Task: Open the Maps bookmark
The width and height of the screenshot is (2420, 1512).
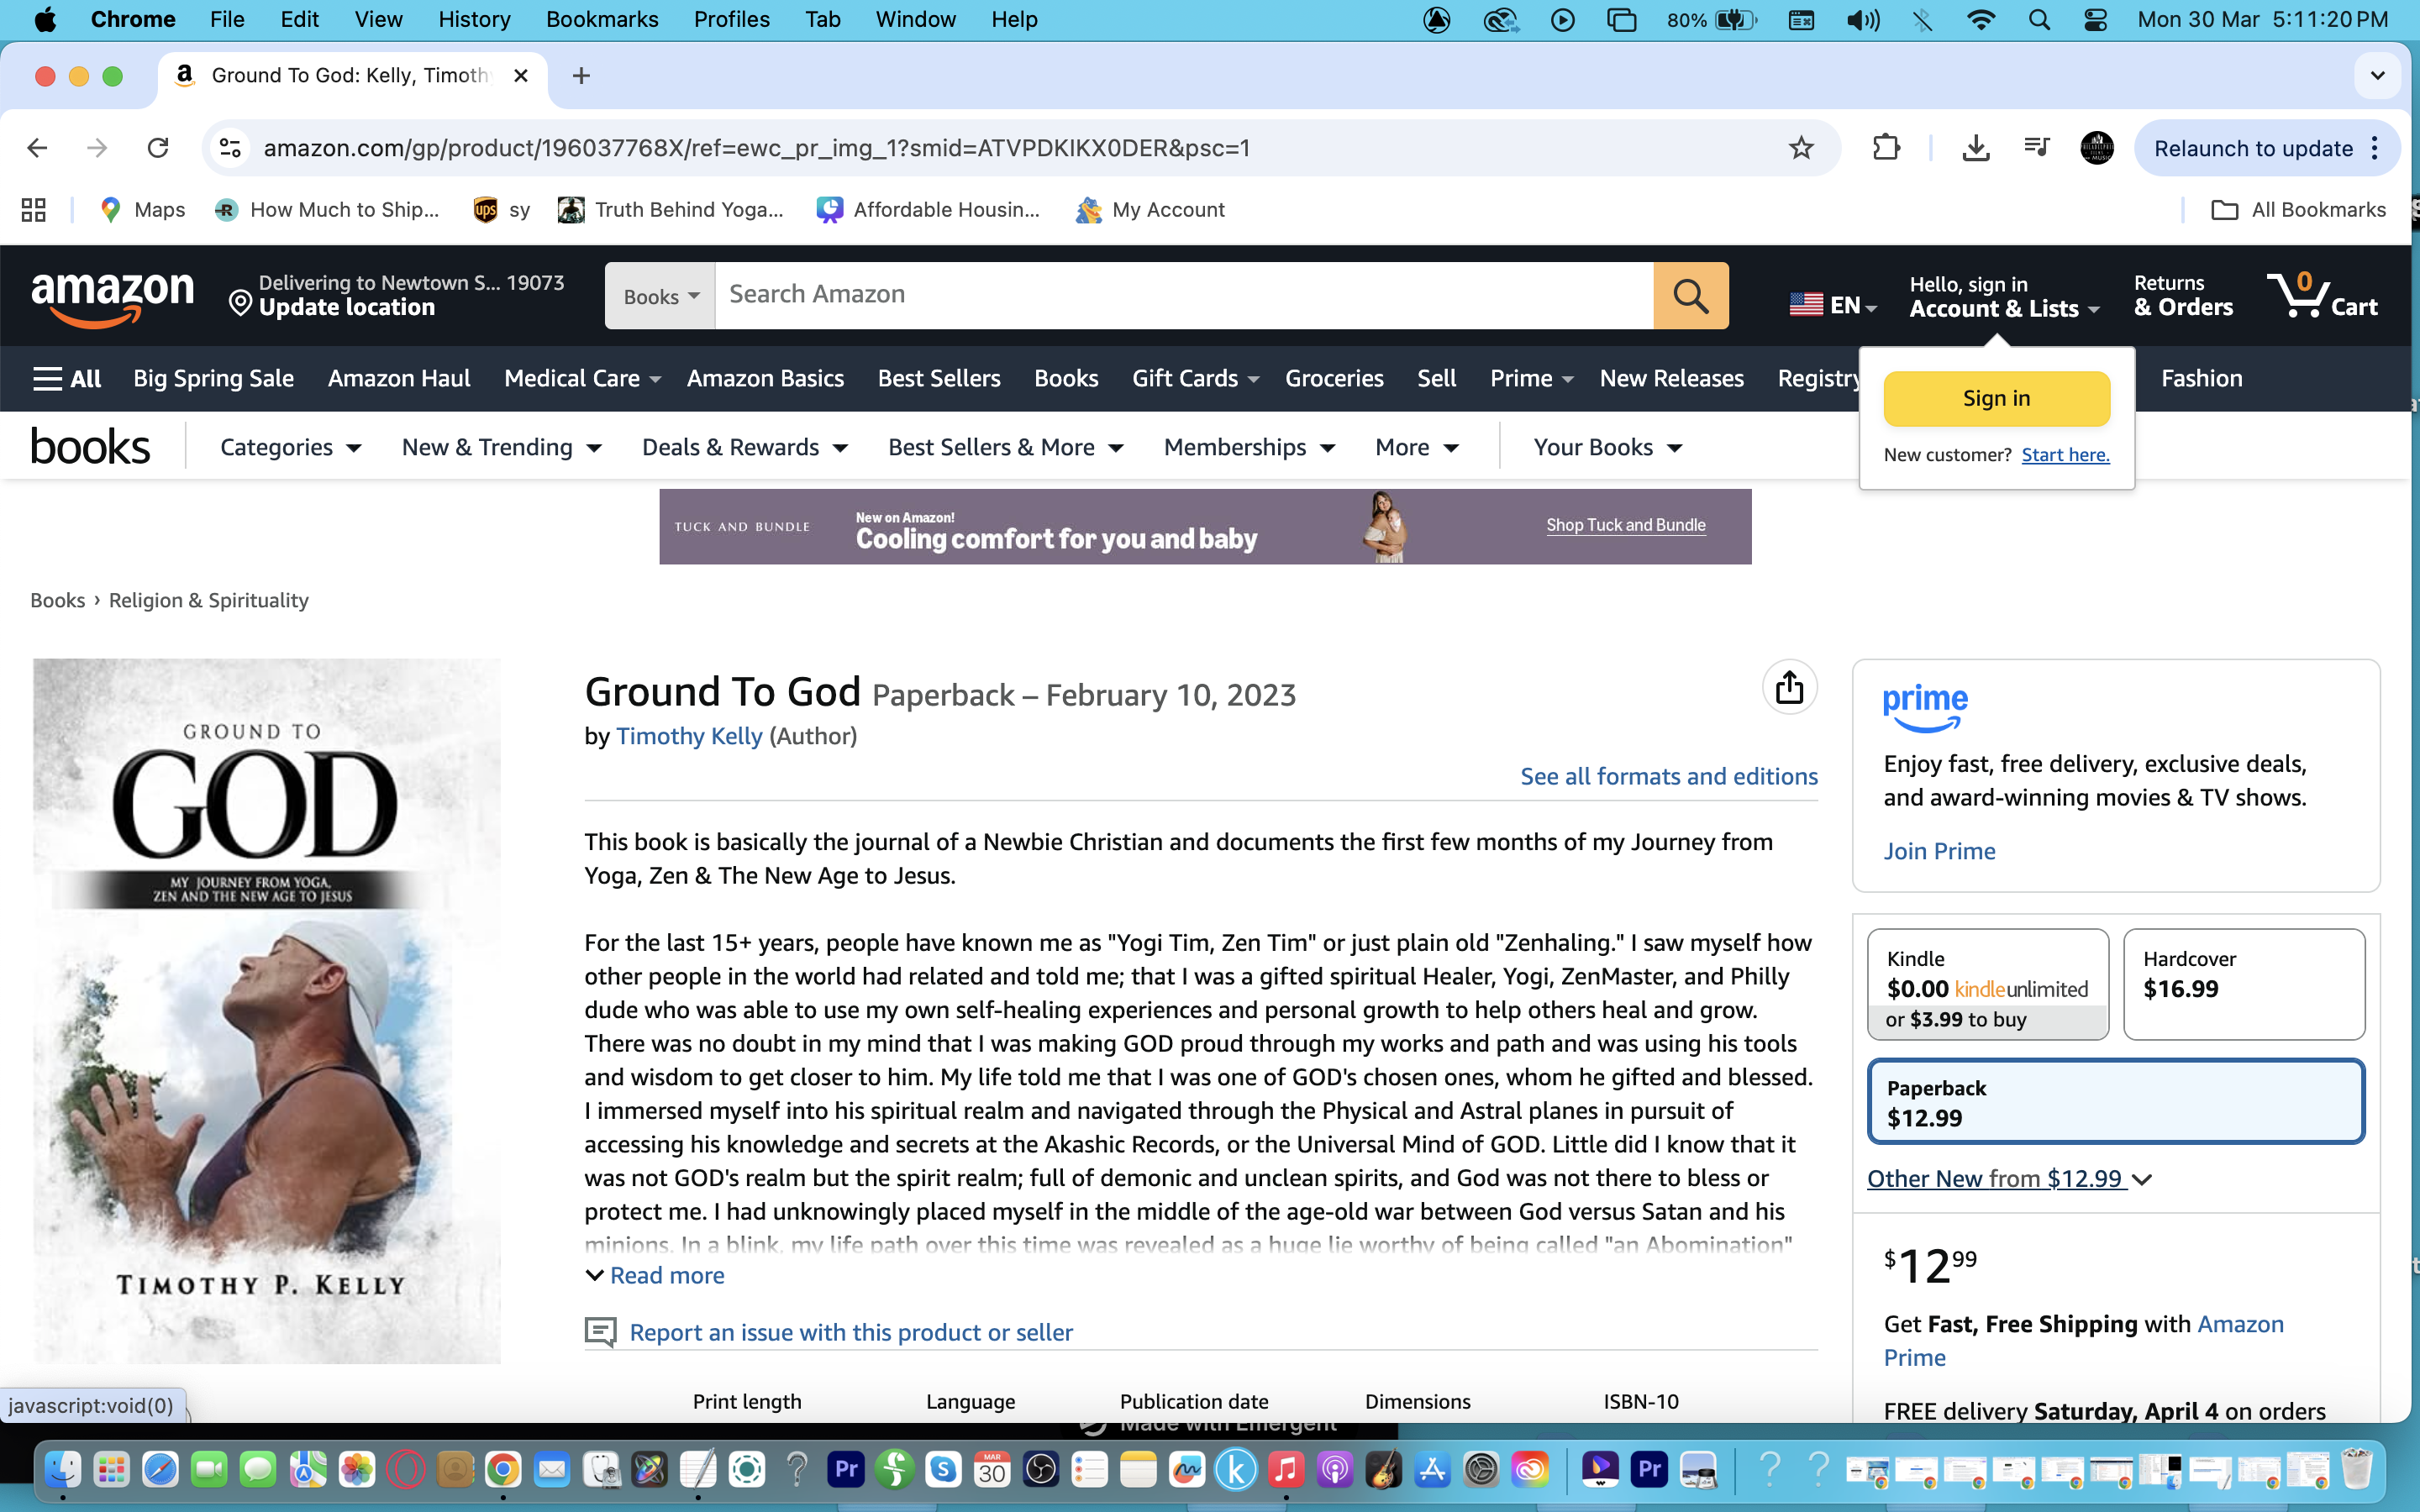Action: [143, 209]
